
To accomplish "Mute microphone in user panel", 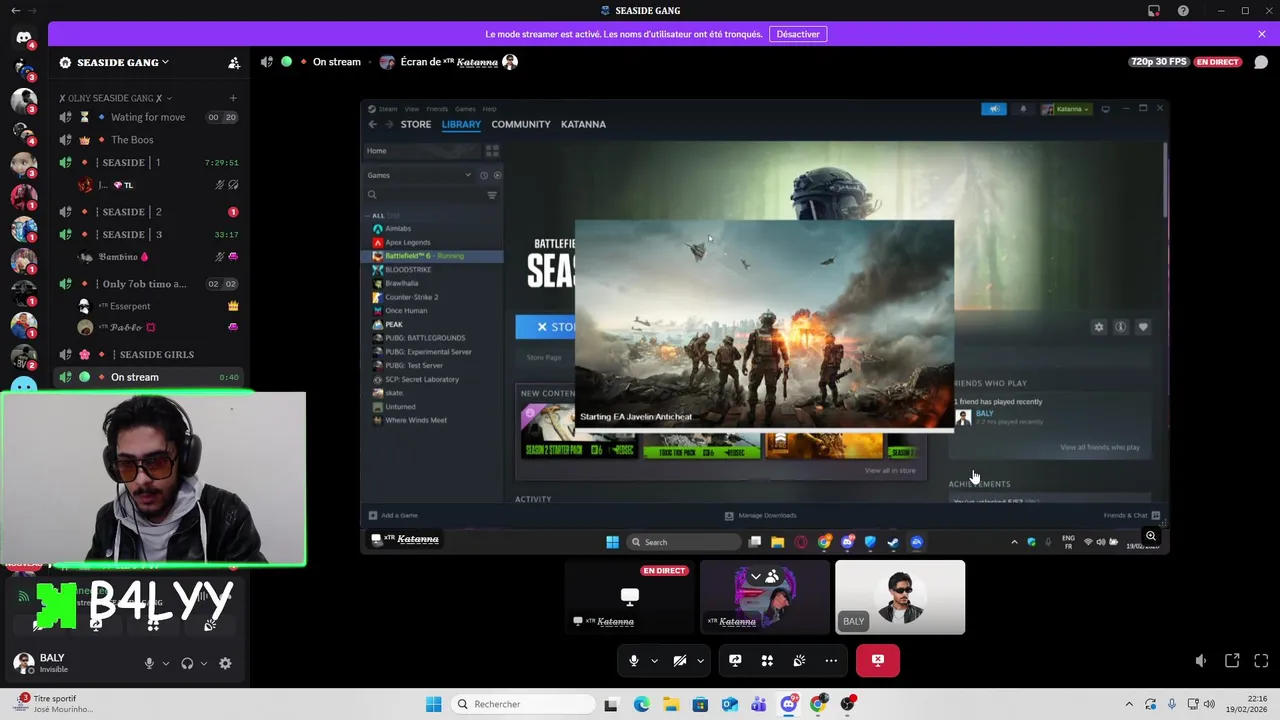I will click(149, 663).
